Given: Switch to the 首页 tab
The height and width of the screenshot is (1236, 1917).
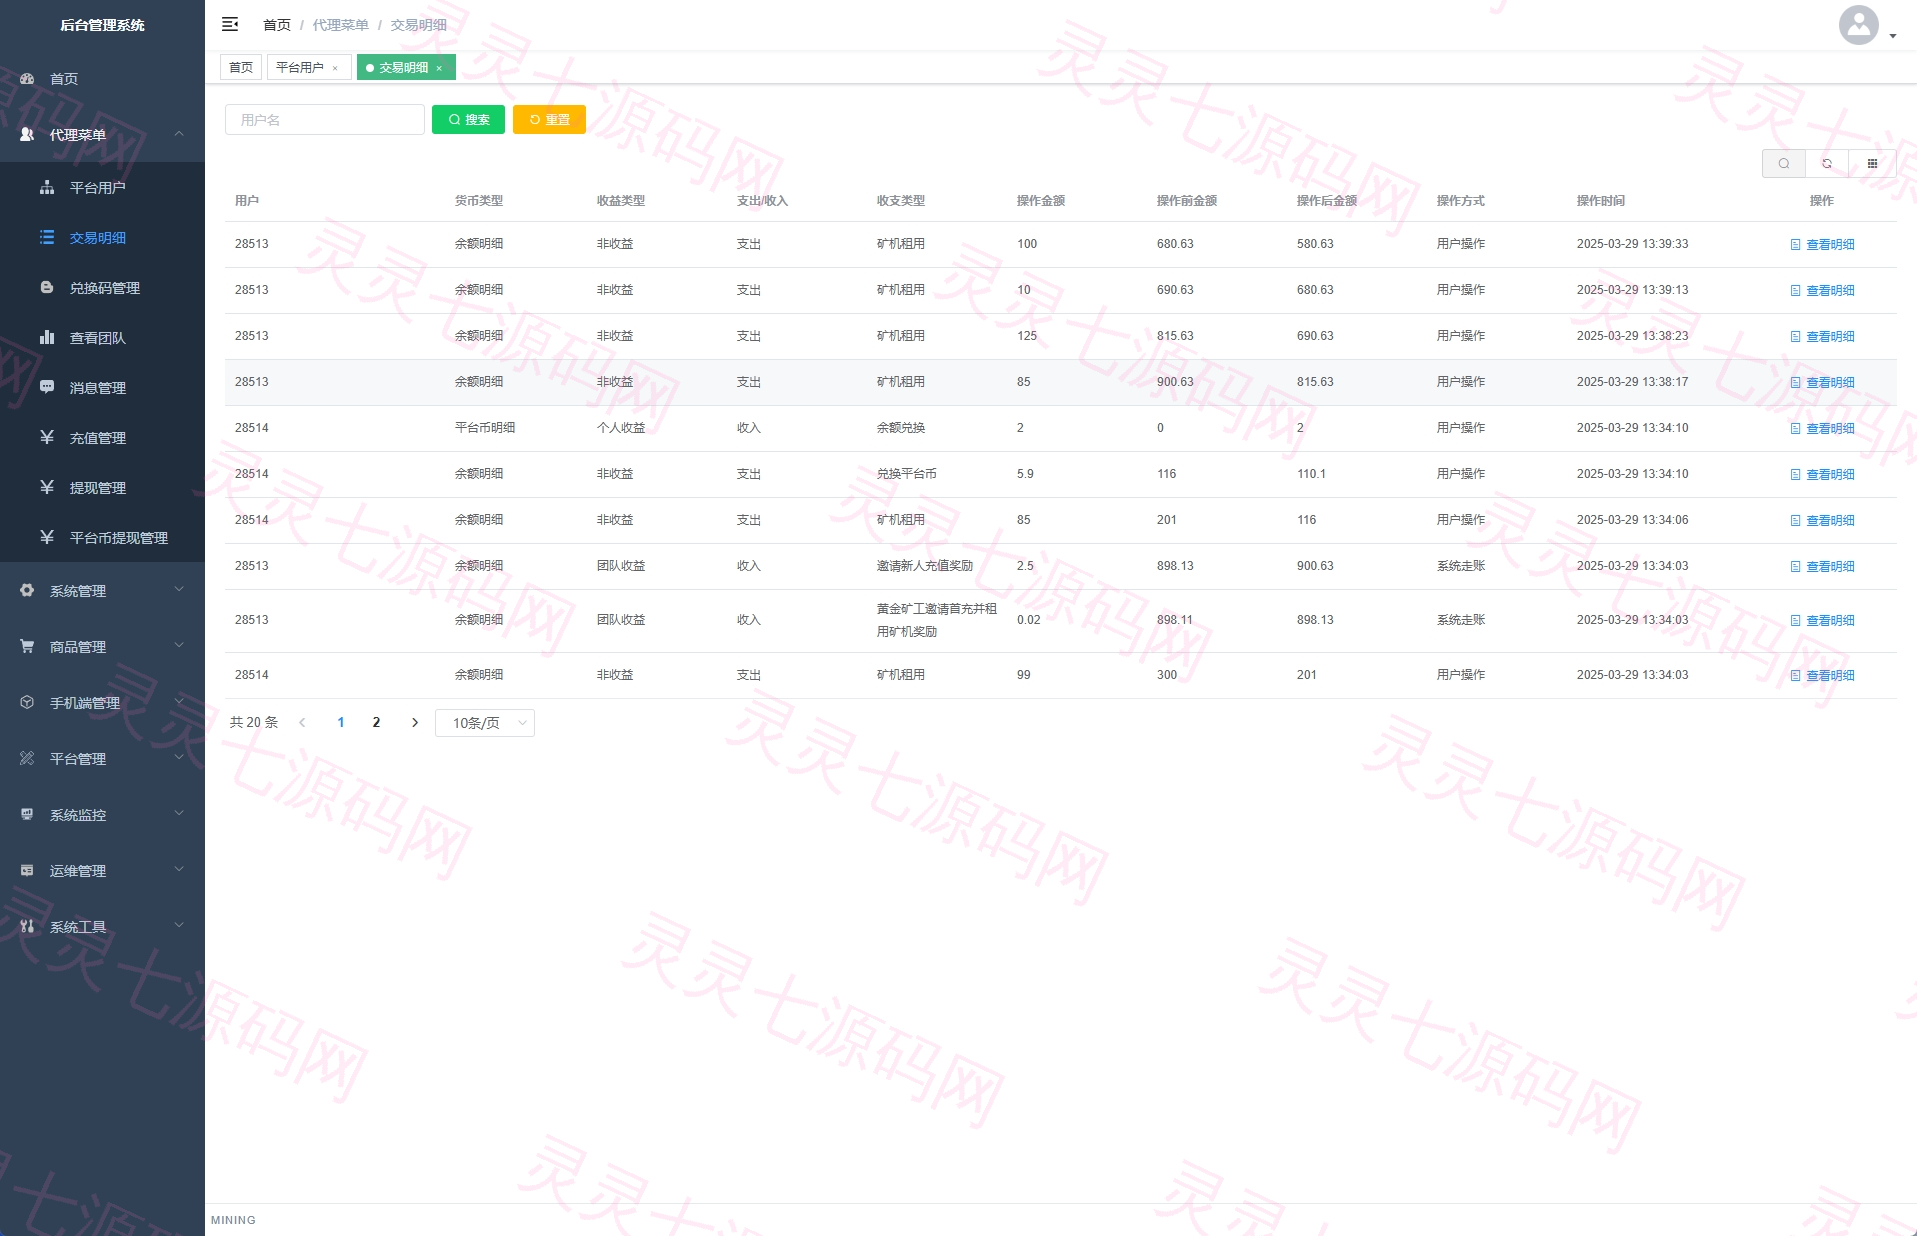Looking at the screenshot, I should click(241, 67).
